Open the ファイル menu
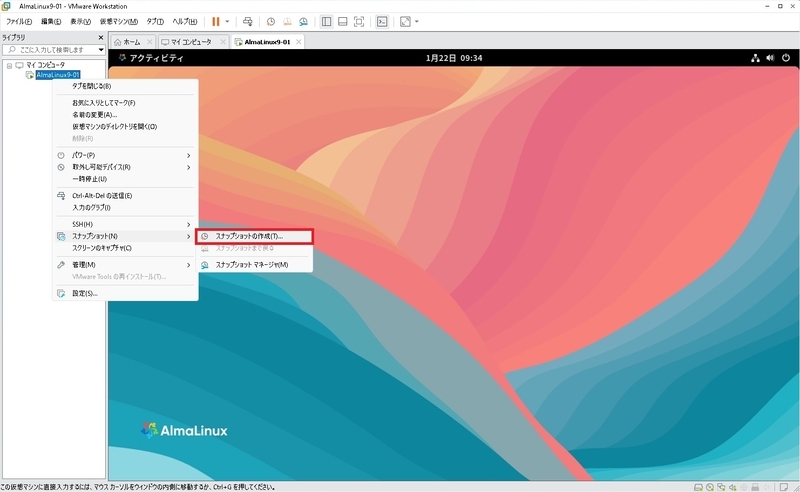 tap(19, 21)
